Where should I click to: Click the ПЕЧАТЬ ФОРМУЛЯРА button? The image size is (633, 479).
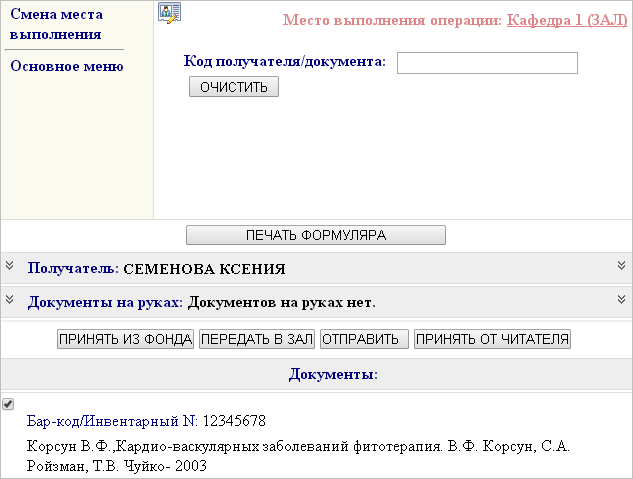pyautogui.click(x=316, y=235)
